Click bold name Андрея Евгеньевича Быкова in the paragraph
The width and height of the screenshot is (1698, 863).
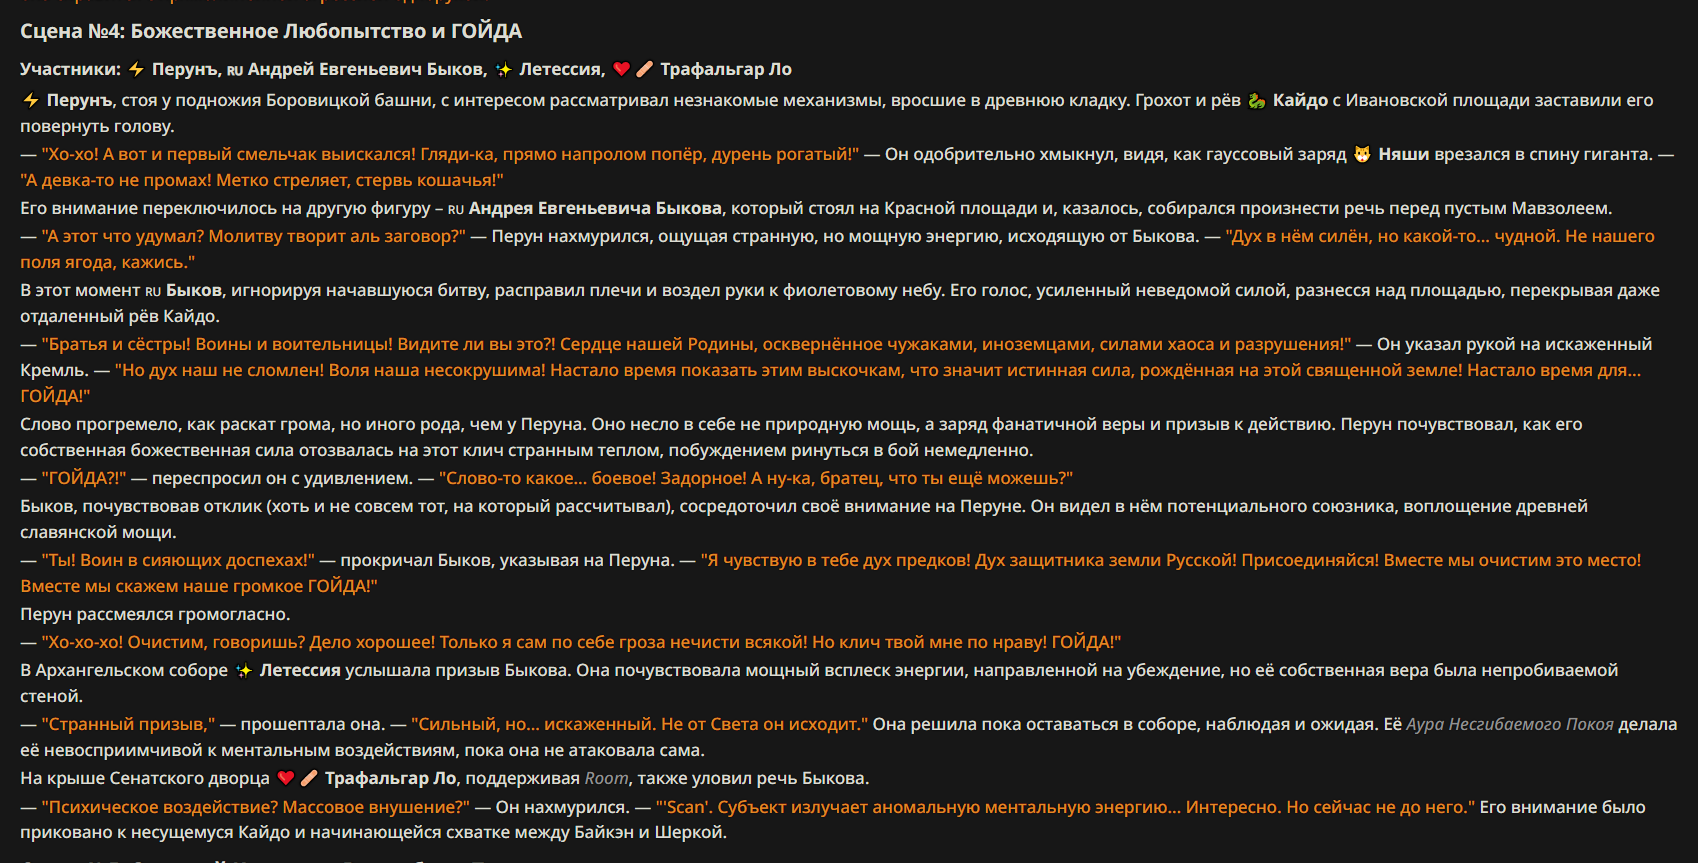(x=595, y=208)
